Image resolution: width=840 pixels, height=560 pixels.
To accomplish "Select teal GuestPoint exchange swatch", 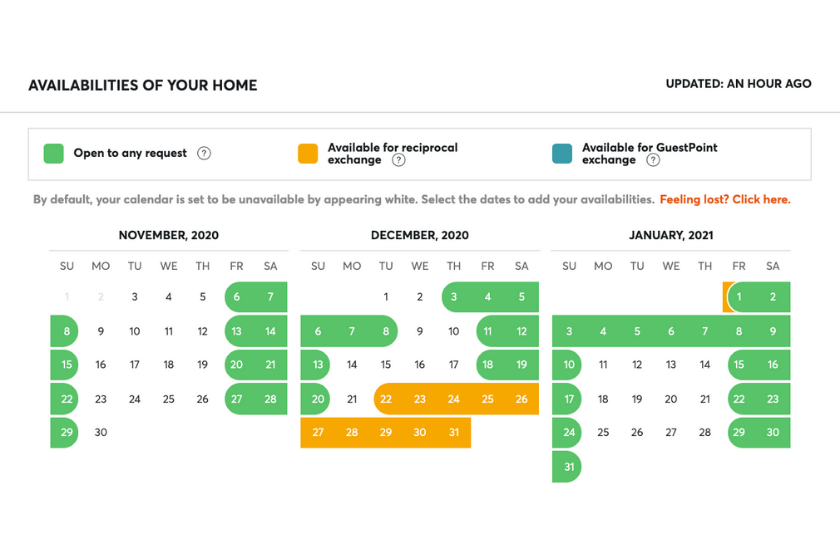I will pyautogui.click(x=562, y=153).
